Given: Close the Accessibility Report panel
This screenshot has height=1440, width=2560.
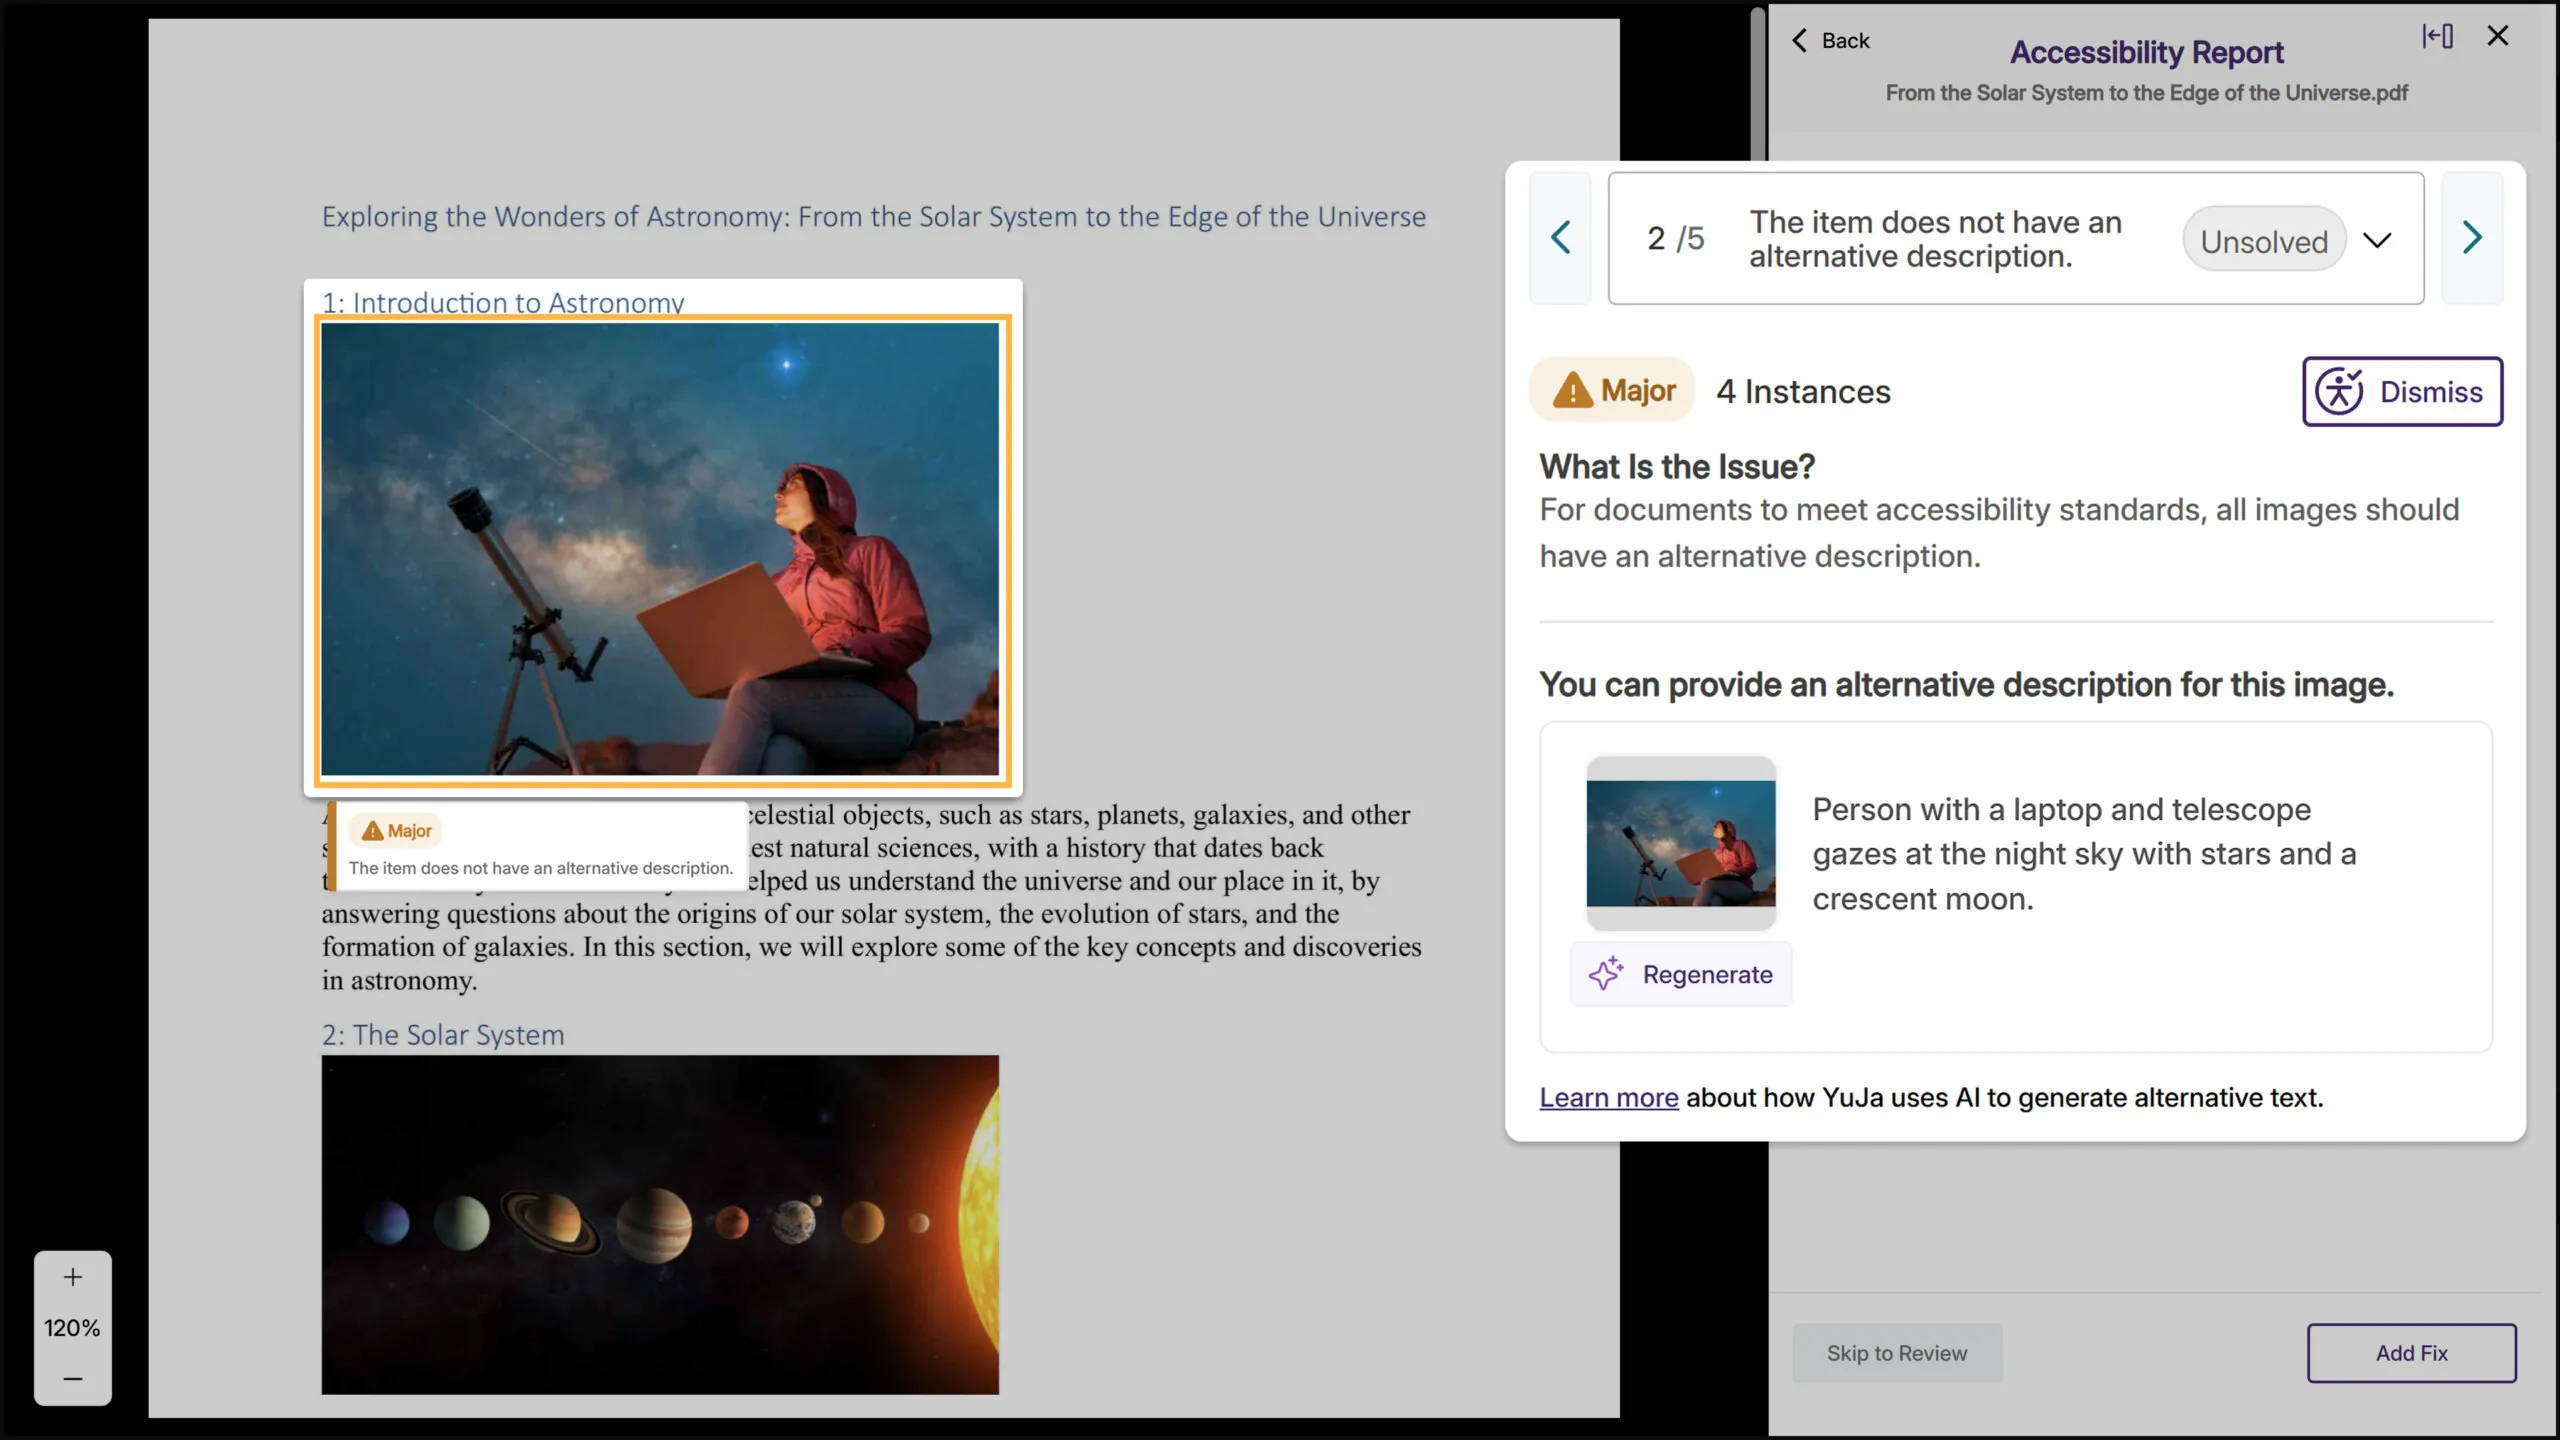Looking at the screenshot, I should tap(2497, 35).
